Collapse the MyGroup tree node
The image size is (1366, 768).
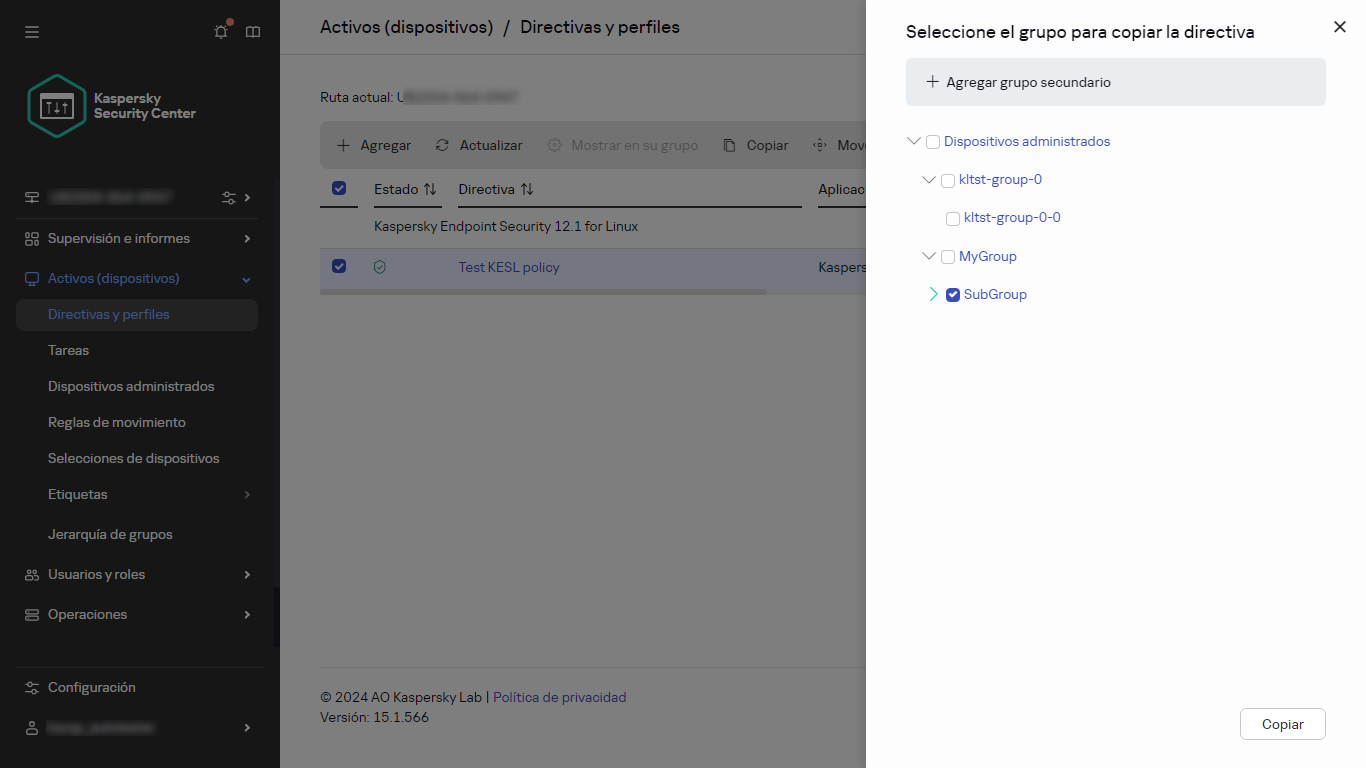(x=928, y=257)
